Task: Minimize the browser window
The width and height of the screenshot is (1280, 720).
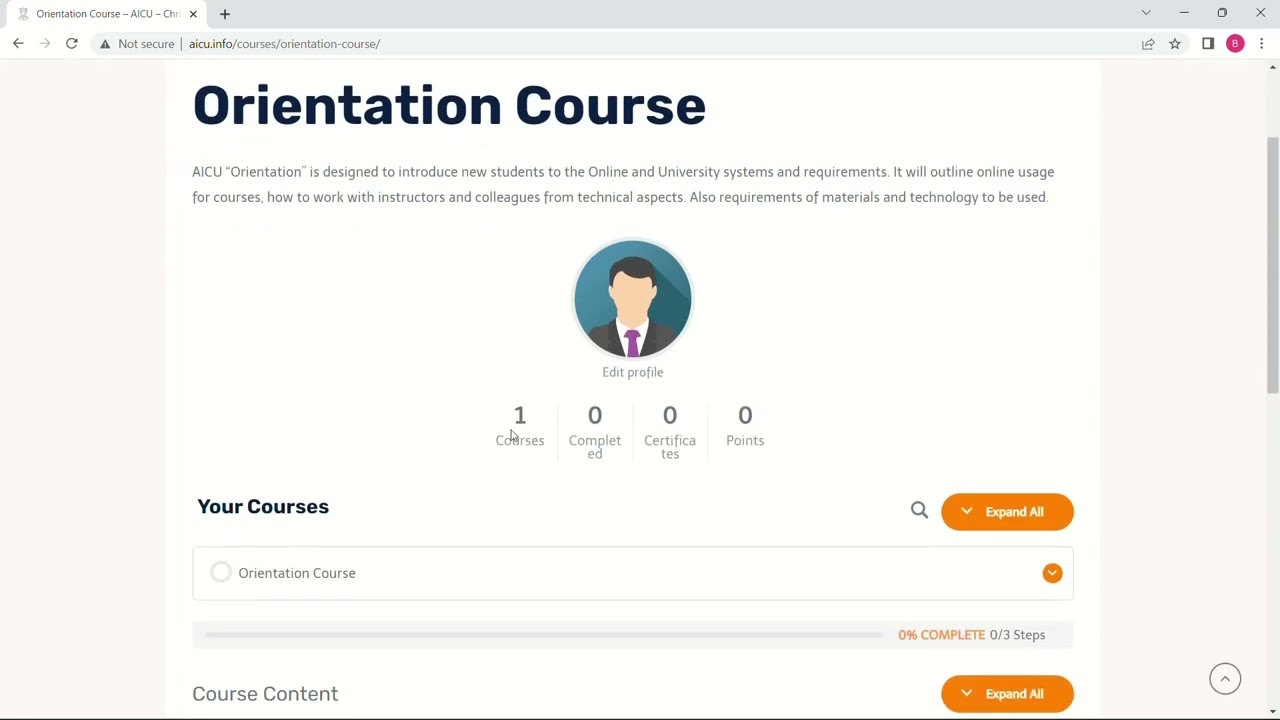Action: point(1184,13)
